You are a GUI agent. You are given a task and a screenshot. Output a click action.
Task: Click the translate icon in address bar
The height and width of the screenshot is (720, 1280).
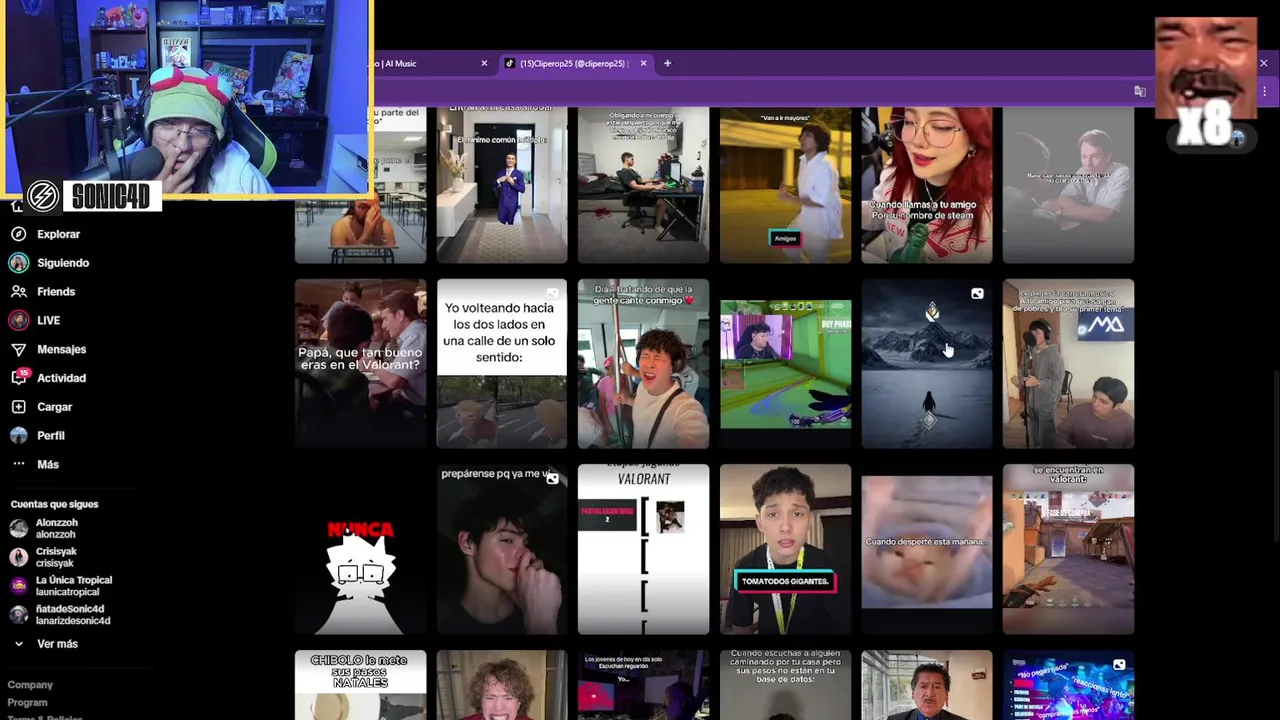(x=1139, y=91)
